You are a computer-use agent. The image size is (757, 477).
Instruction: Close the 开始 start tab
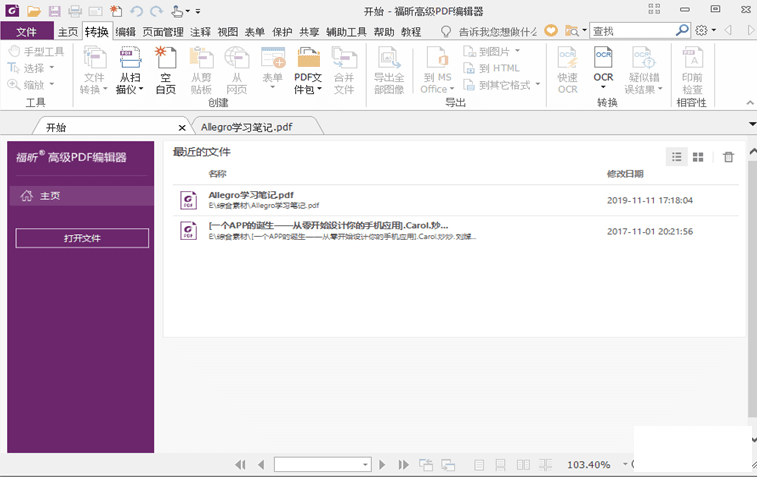click(182, 127)
